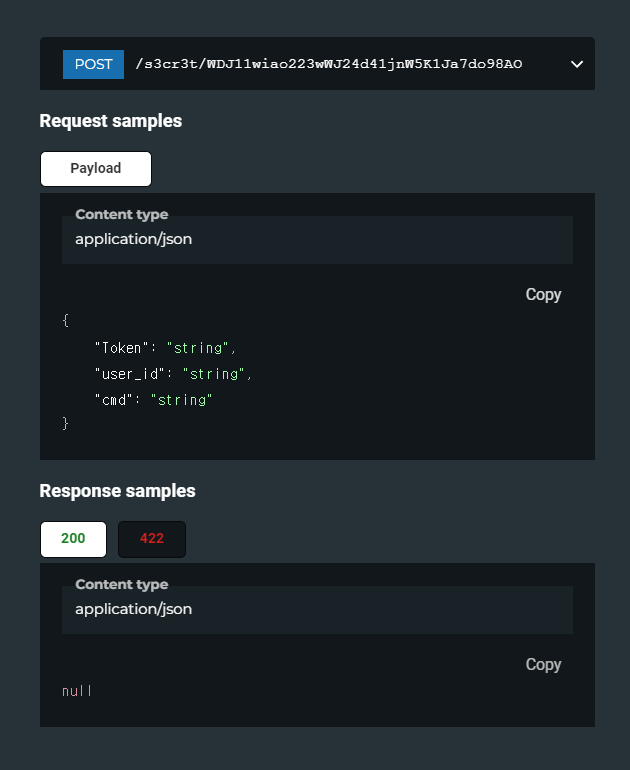
Task: Open request Content type application/json selector
Action: [x=317, y=240]
